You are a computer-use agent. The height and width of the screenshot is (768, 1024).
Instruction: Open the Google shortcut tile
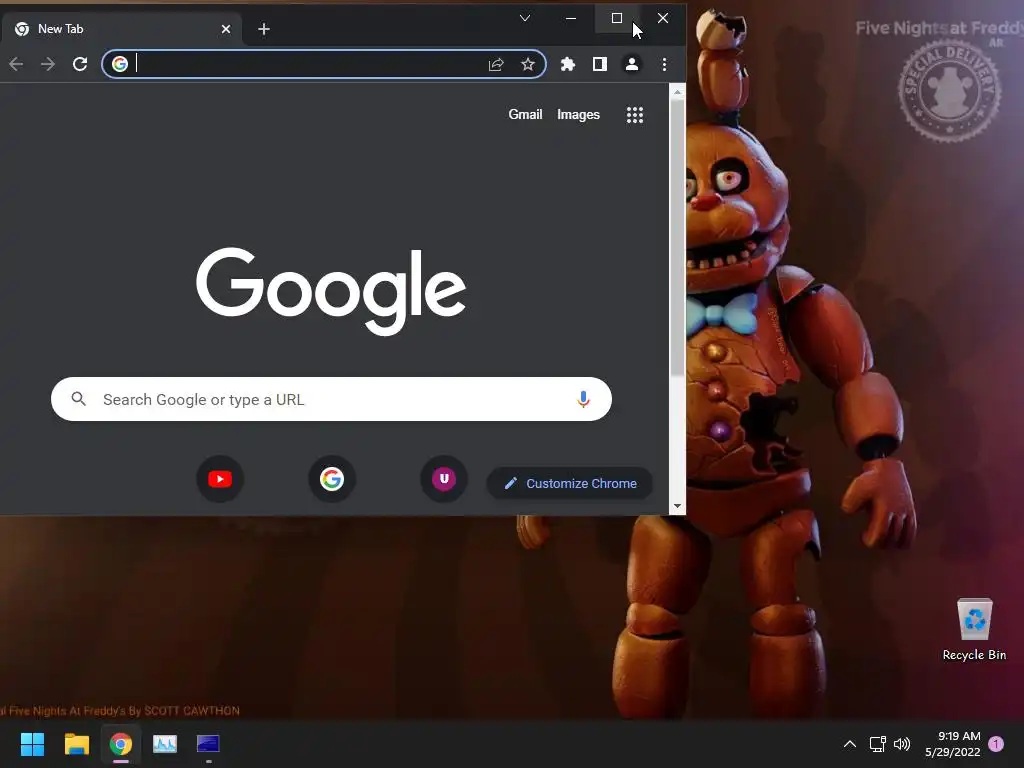pyautogui.click(x=332, y=479)
